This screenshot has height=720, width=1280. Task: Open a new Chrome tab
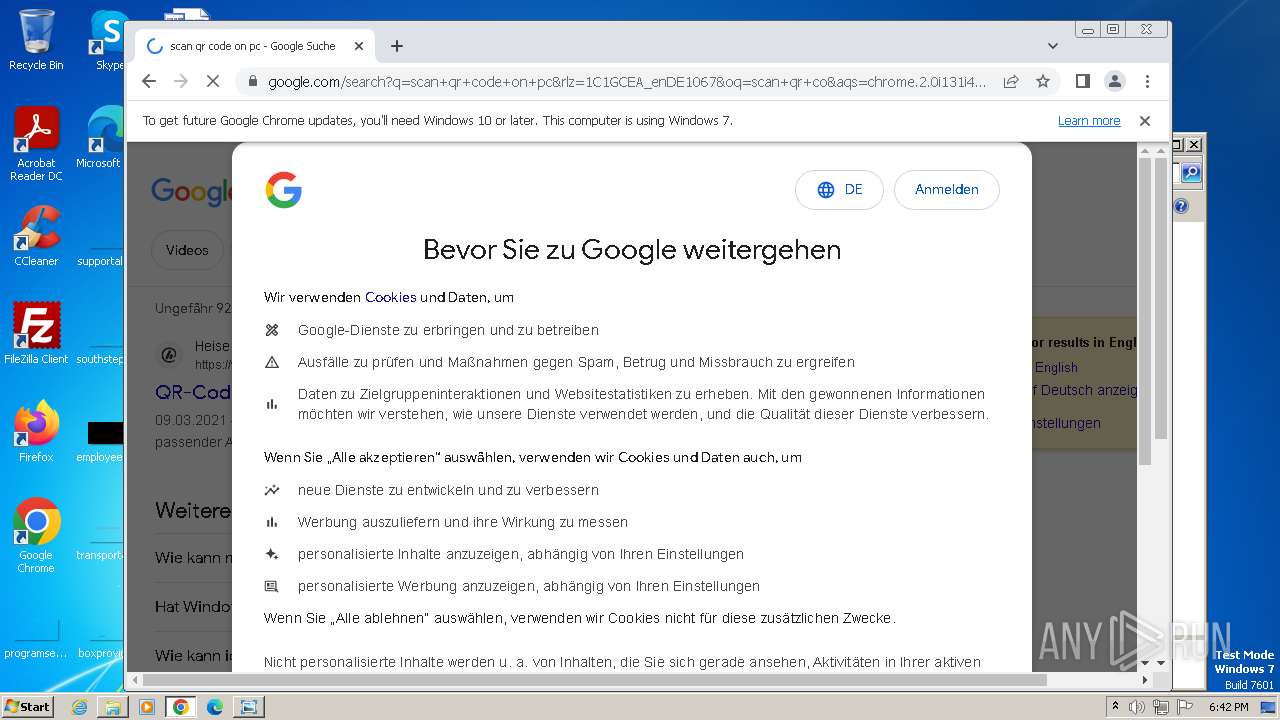tap(397, 46)
